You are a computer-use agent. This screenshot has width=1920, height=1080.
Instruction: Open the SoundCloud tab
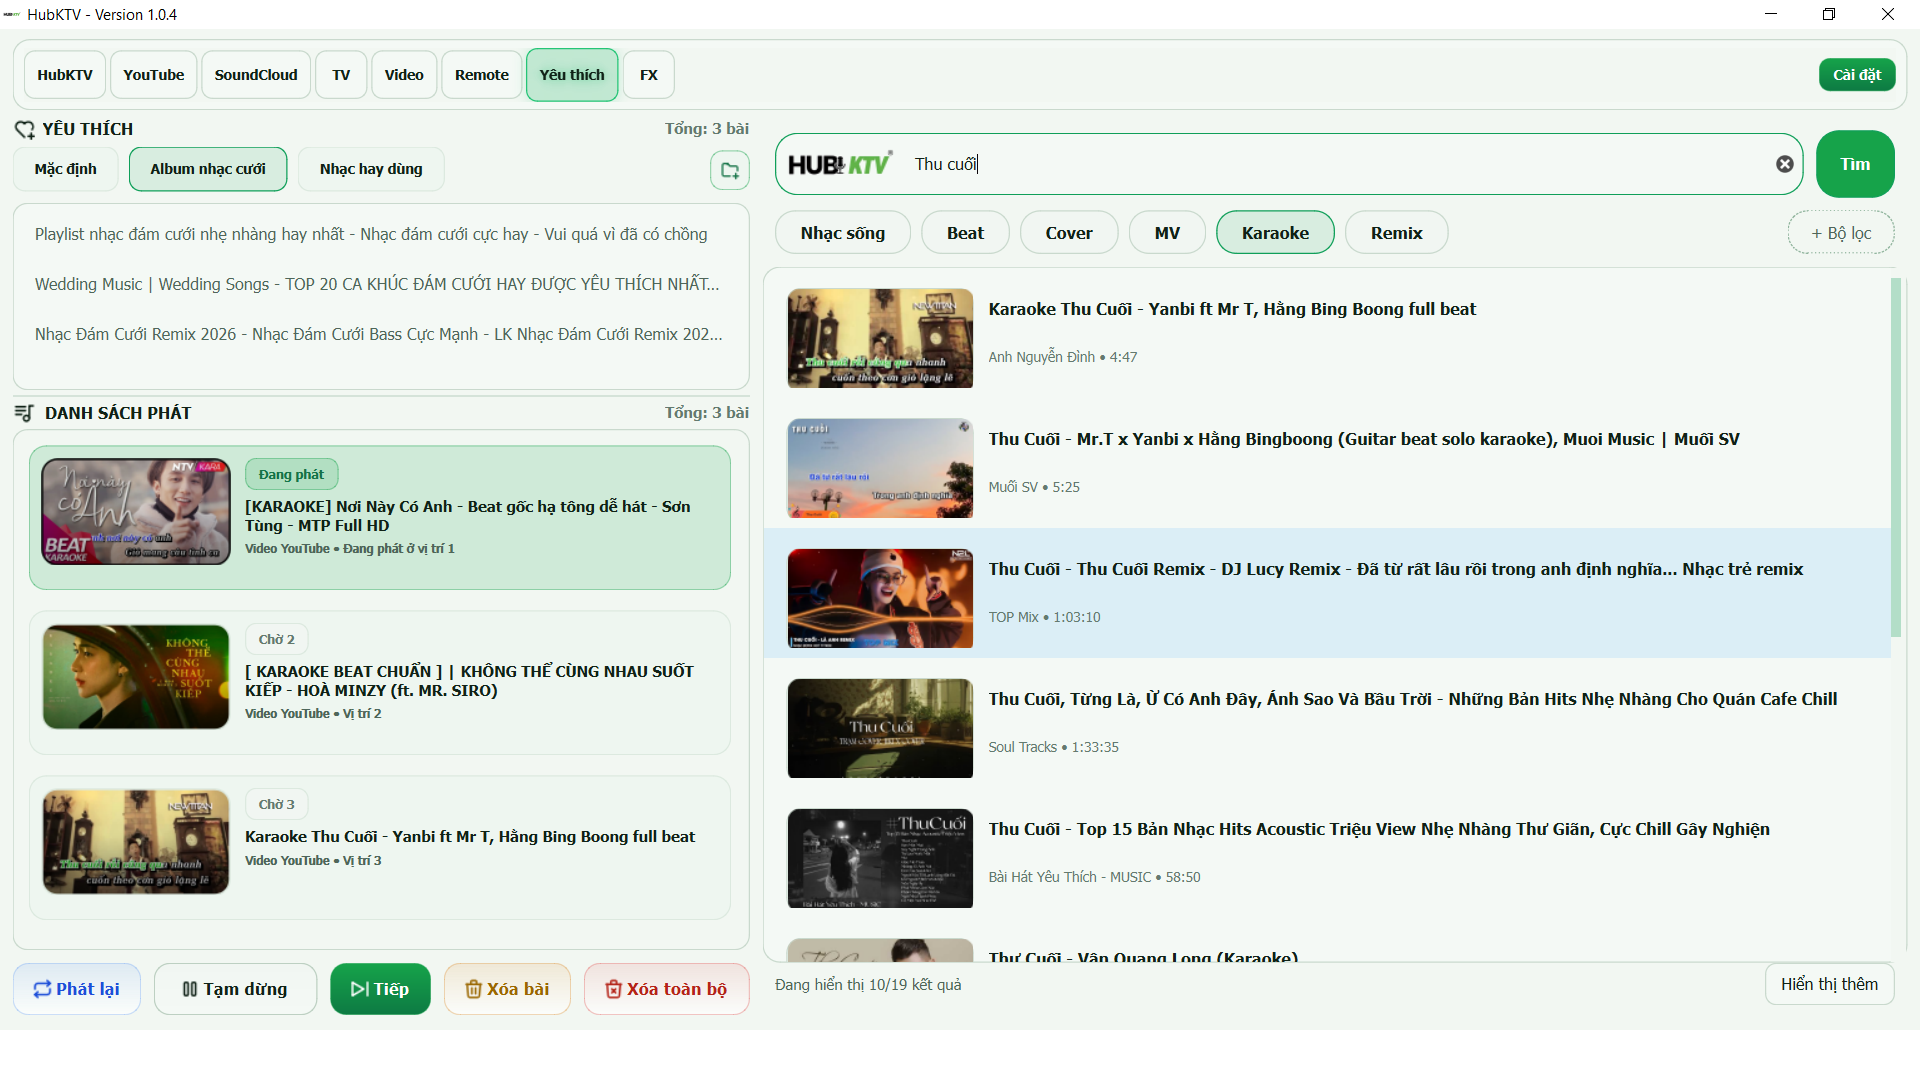click(256, 75)
